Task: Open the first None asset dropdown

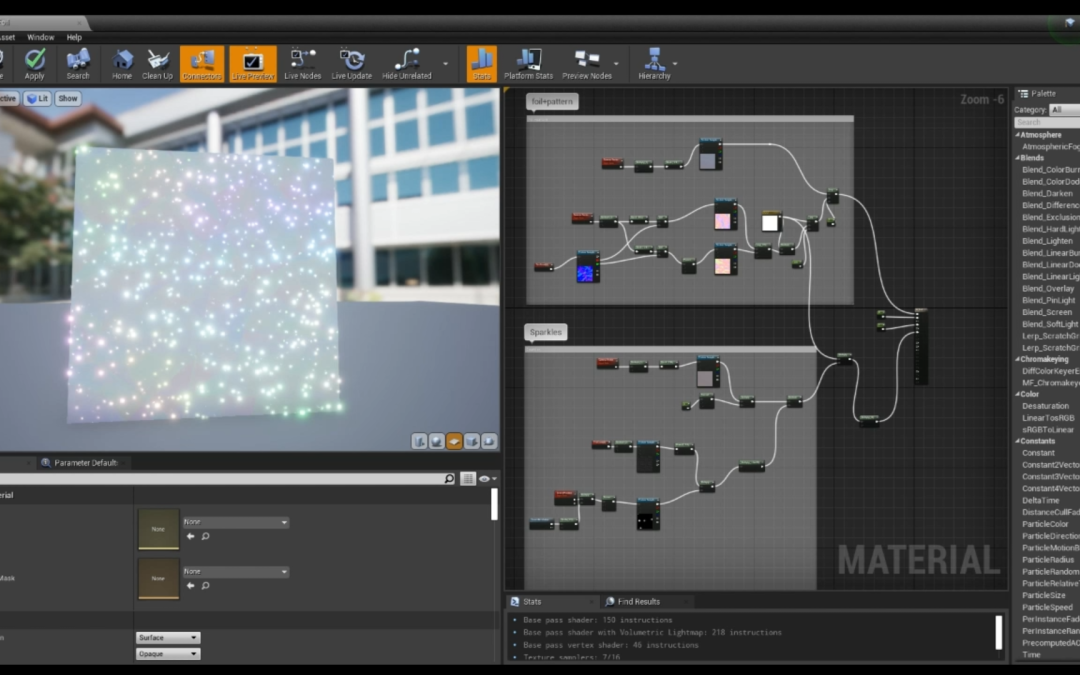Action: (x=236, y=522)
